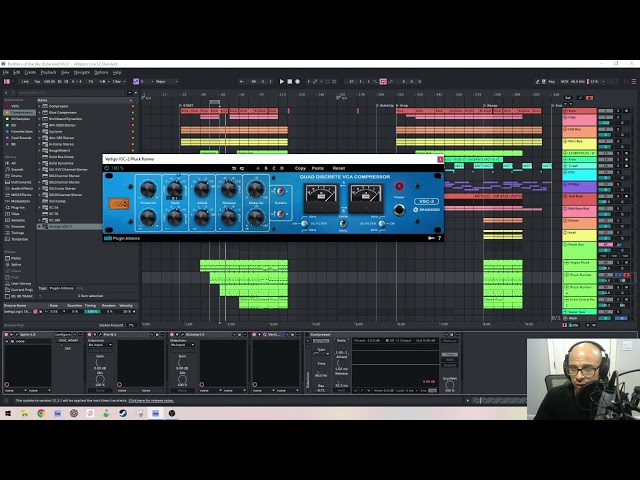Image resolution: width=640 pixels, height=480 pixels.
Task: Open the key icon in Plugin Alliance bar
Action: [431, 238]
